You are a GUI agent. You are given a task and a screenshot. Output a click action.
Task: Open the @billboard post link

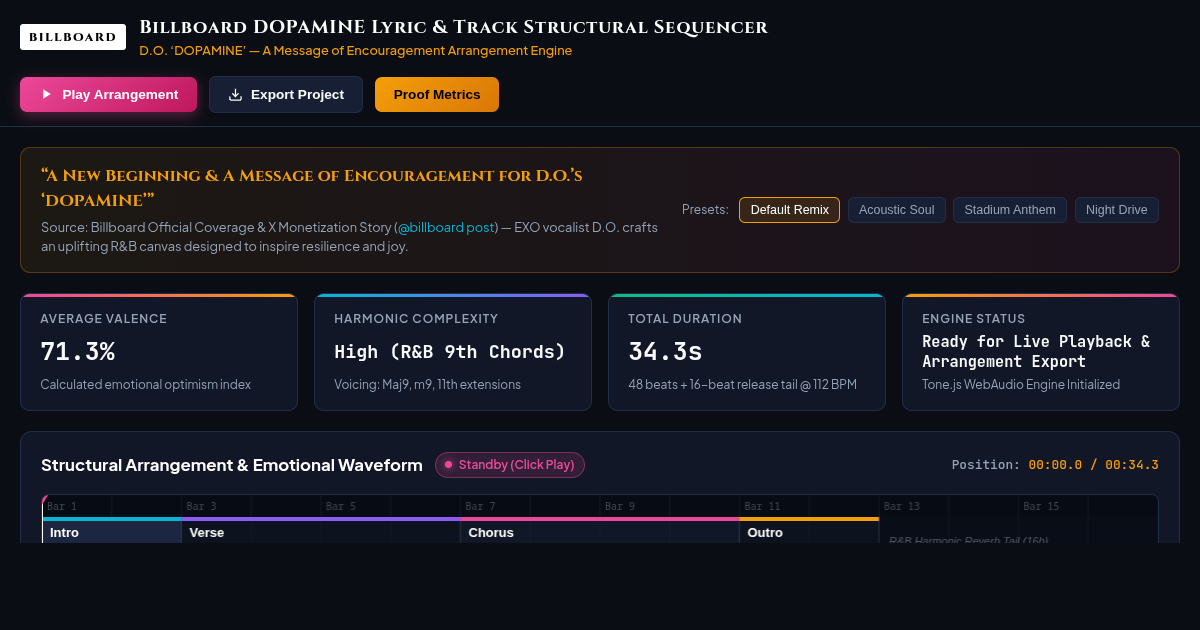pyautogui.click(x=446, y=227)
